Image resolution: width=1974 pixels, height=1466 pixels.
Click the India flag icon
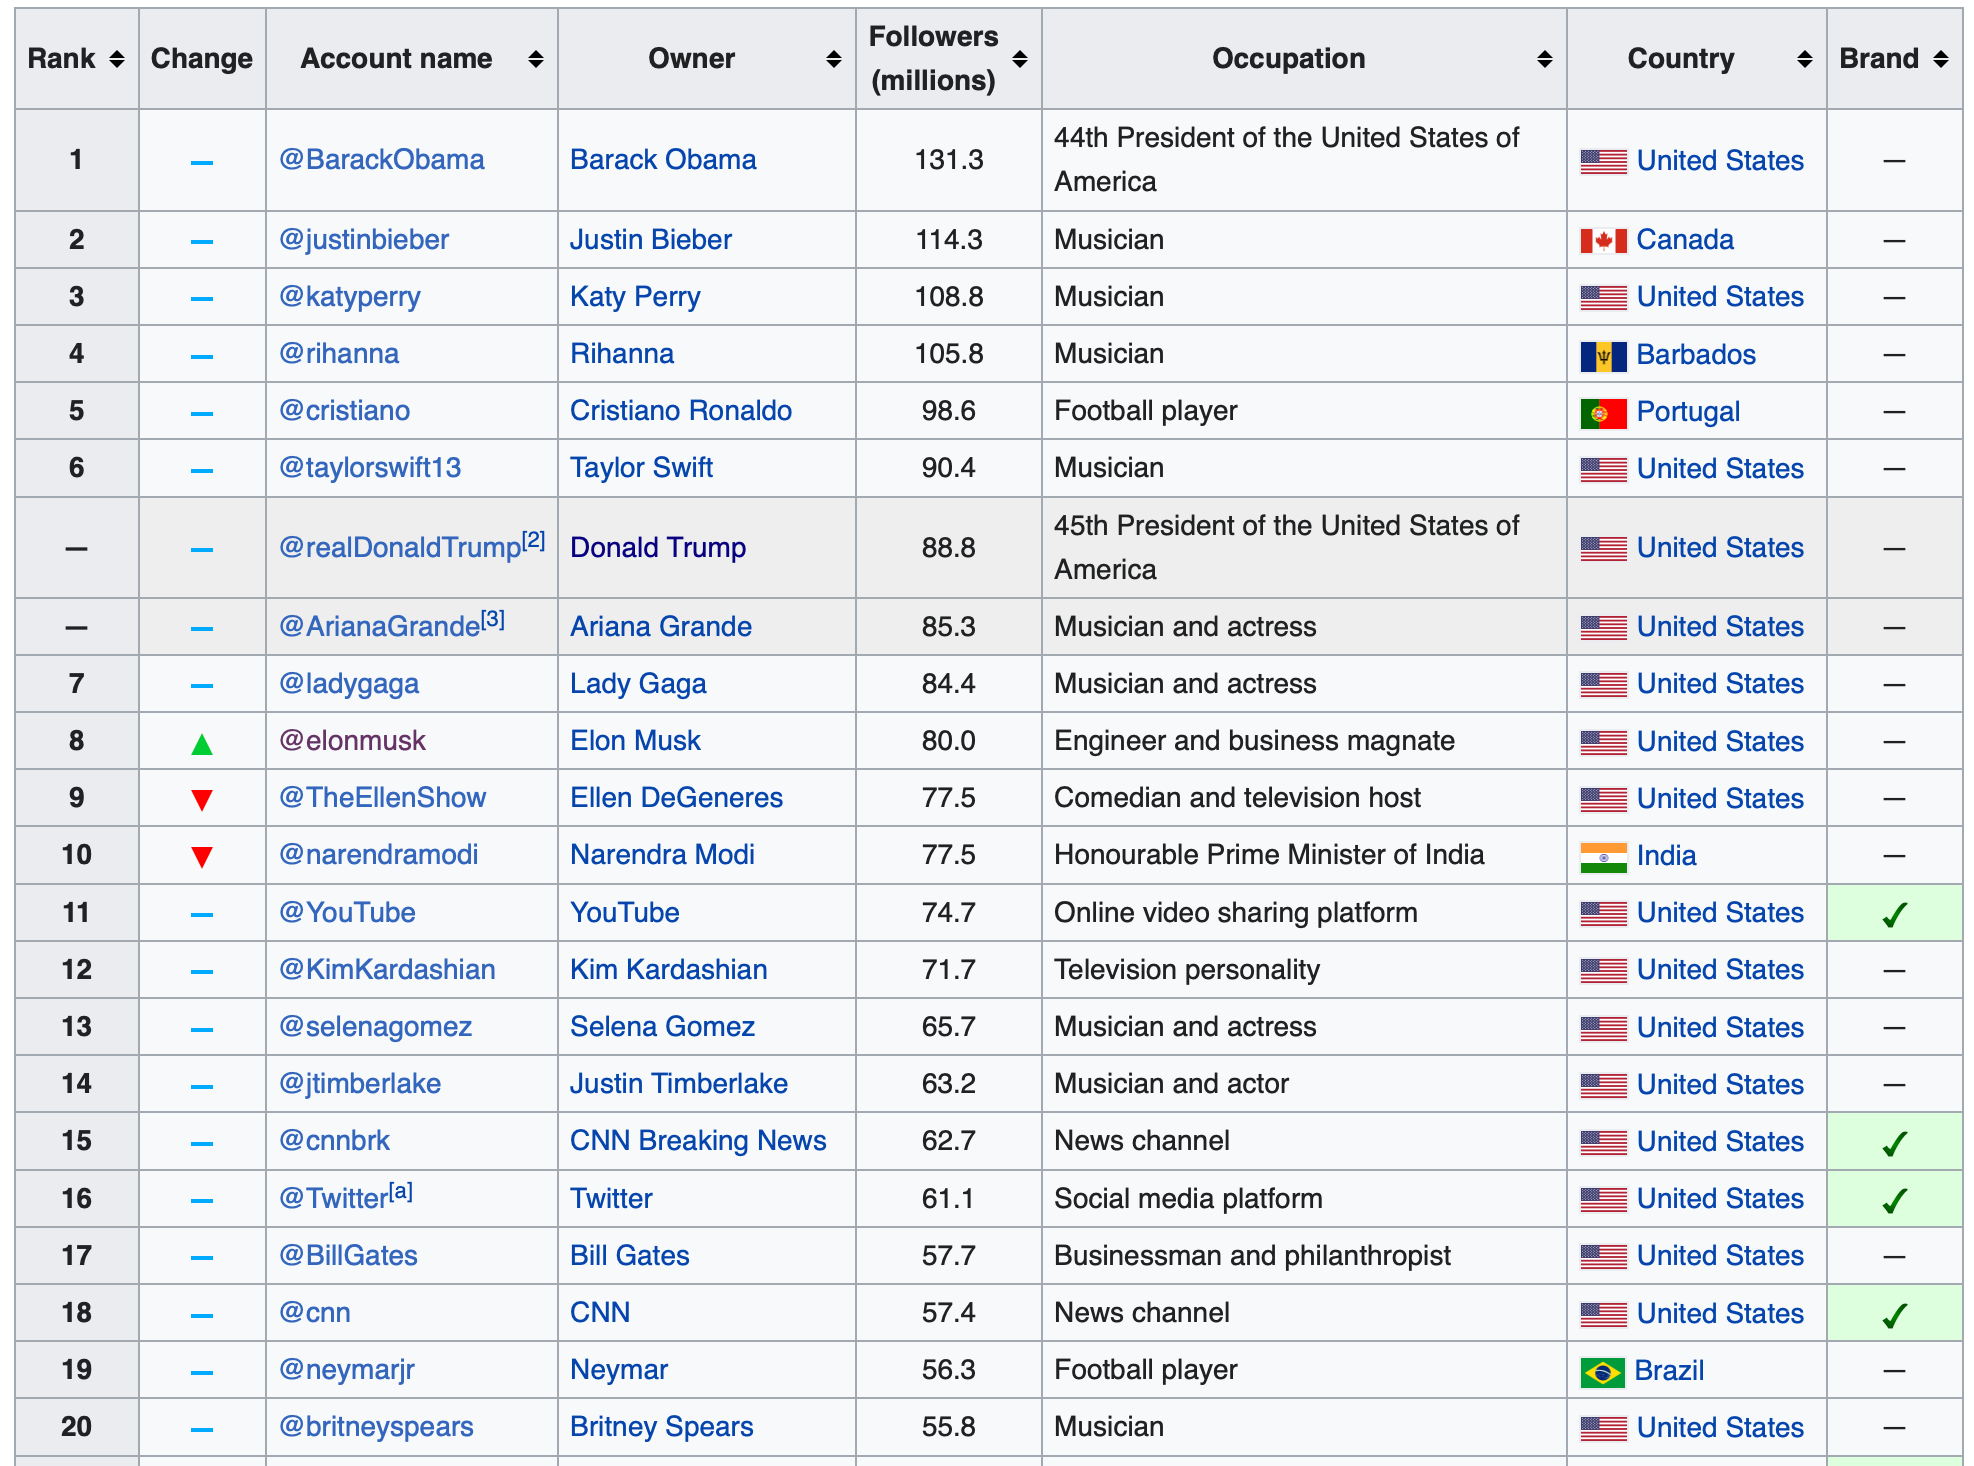pos(1603,857)
